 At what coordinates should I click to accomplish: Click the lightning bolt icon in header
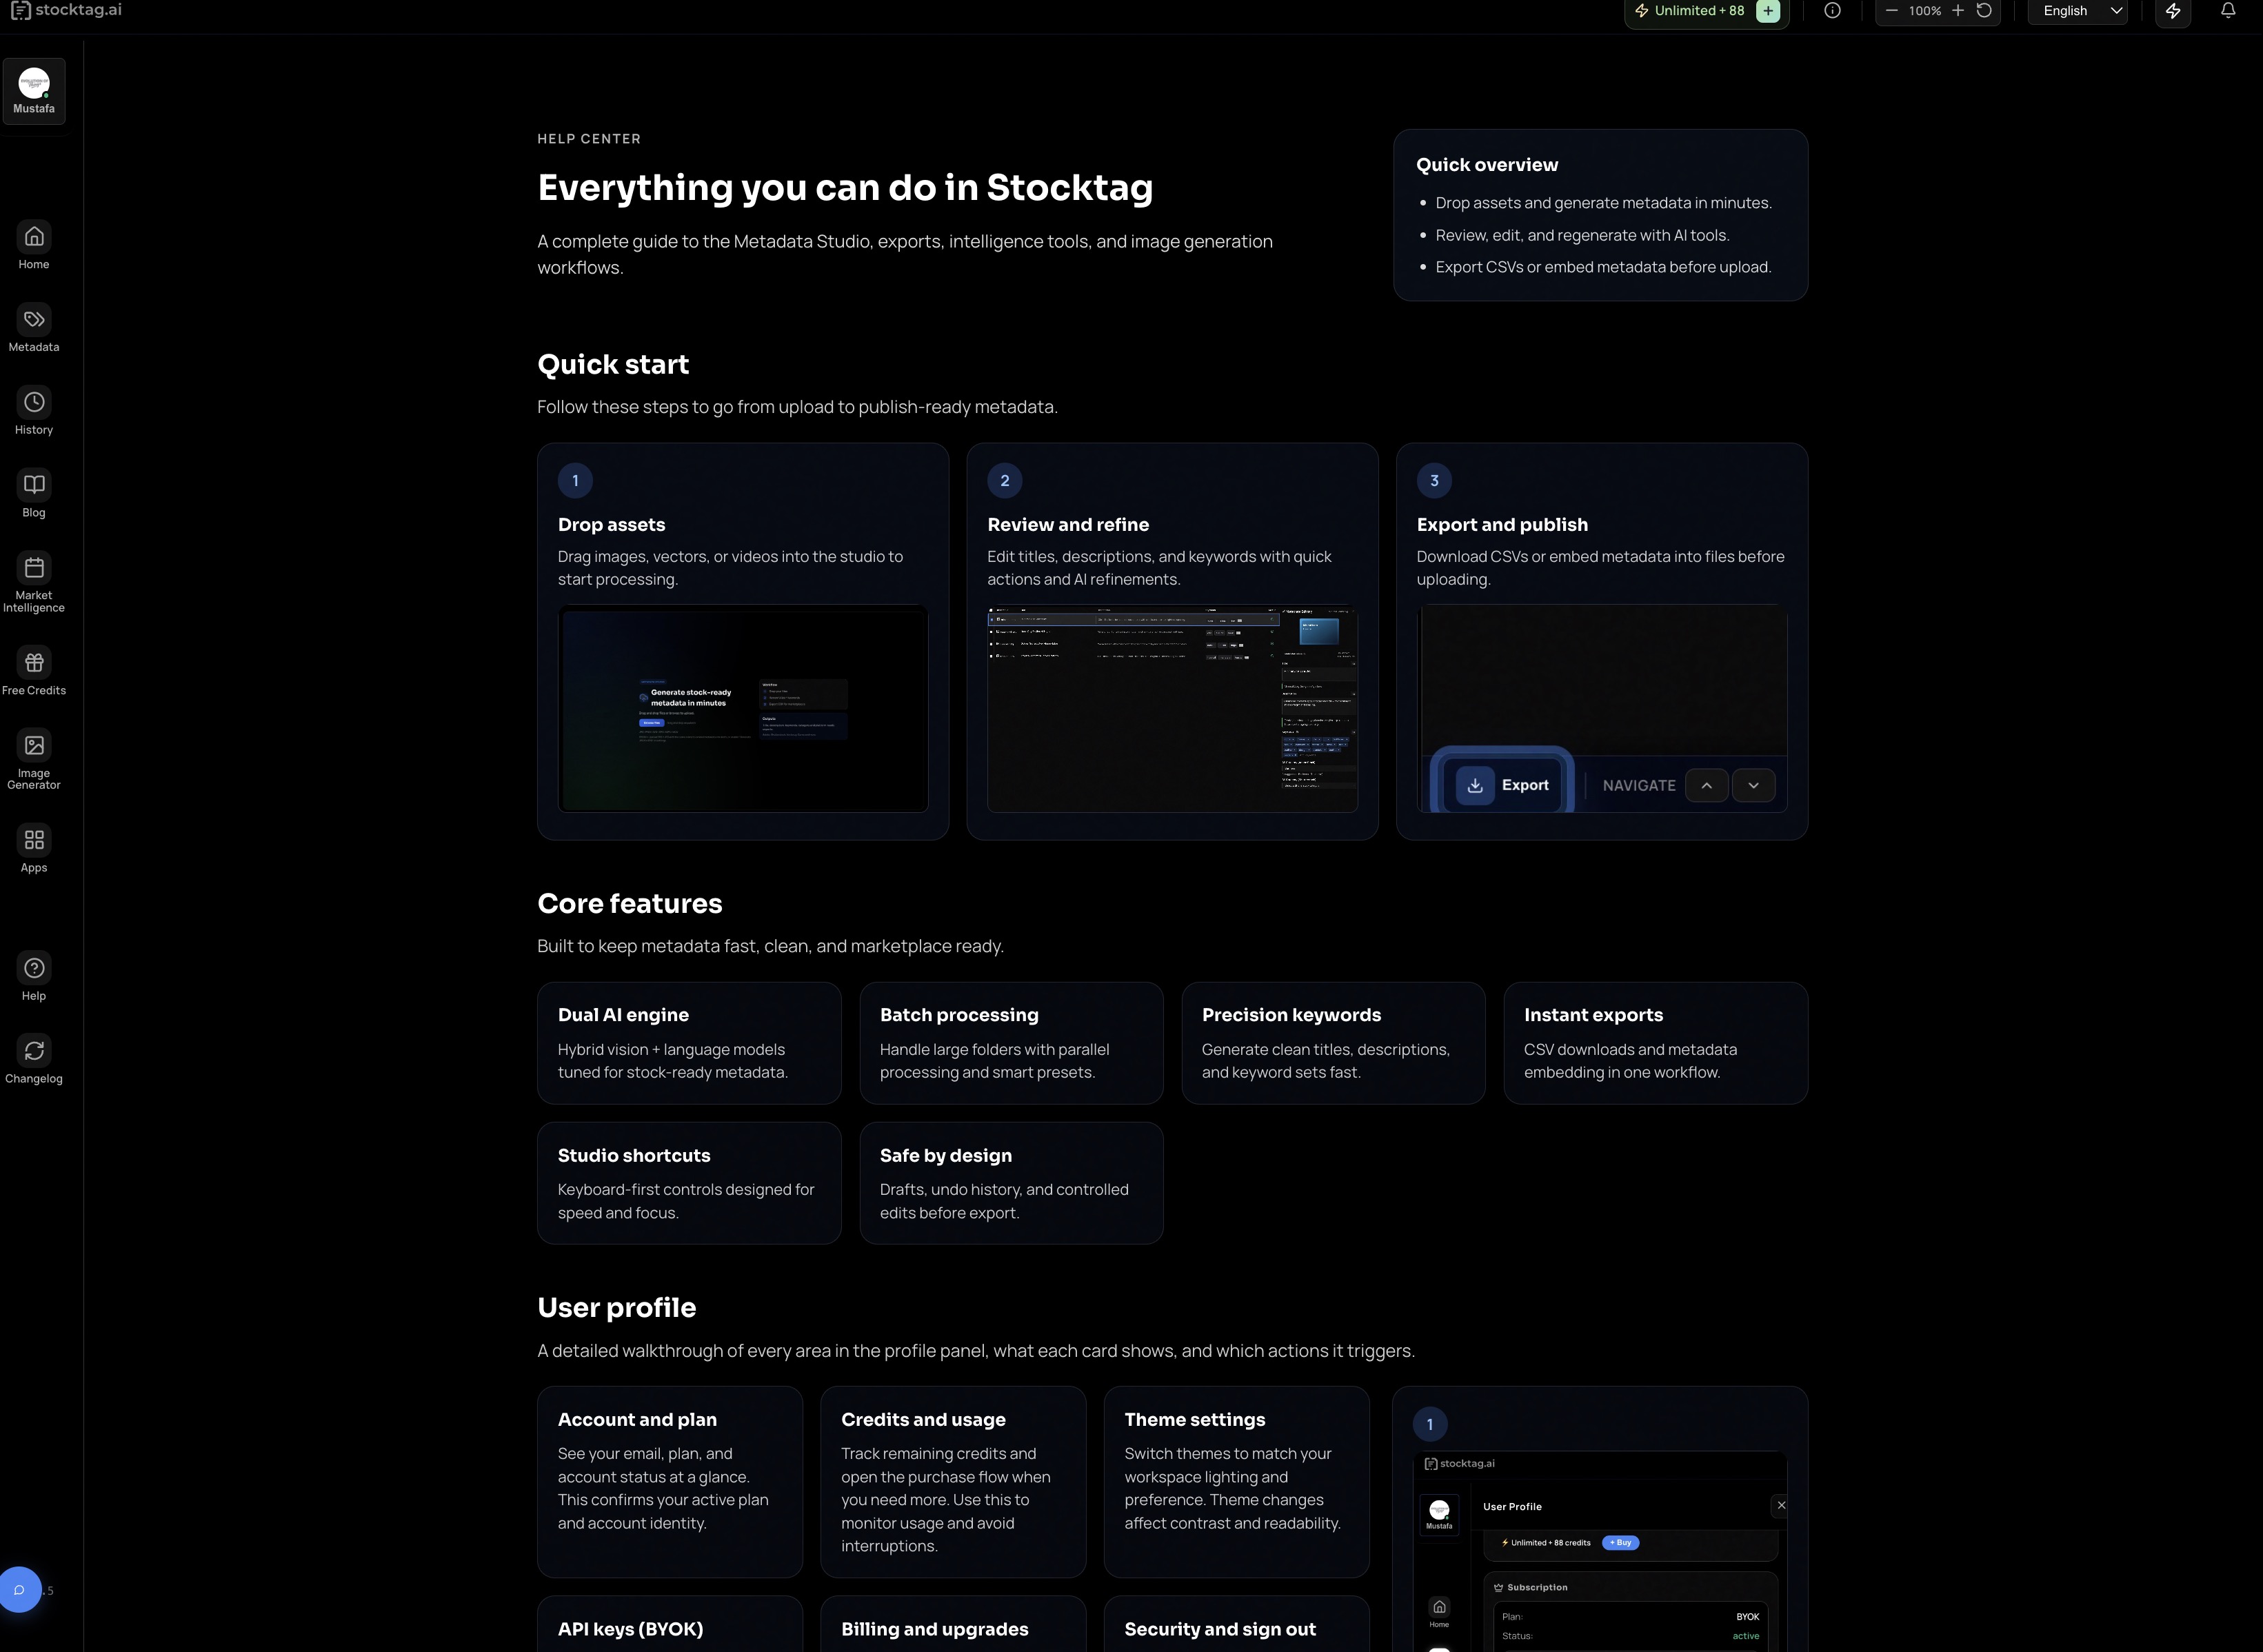click(x=2173, y=11)
